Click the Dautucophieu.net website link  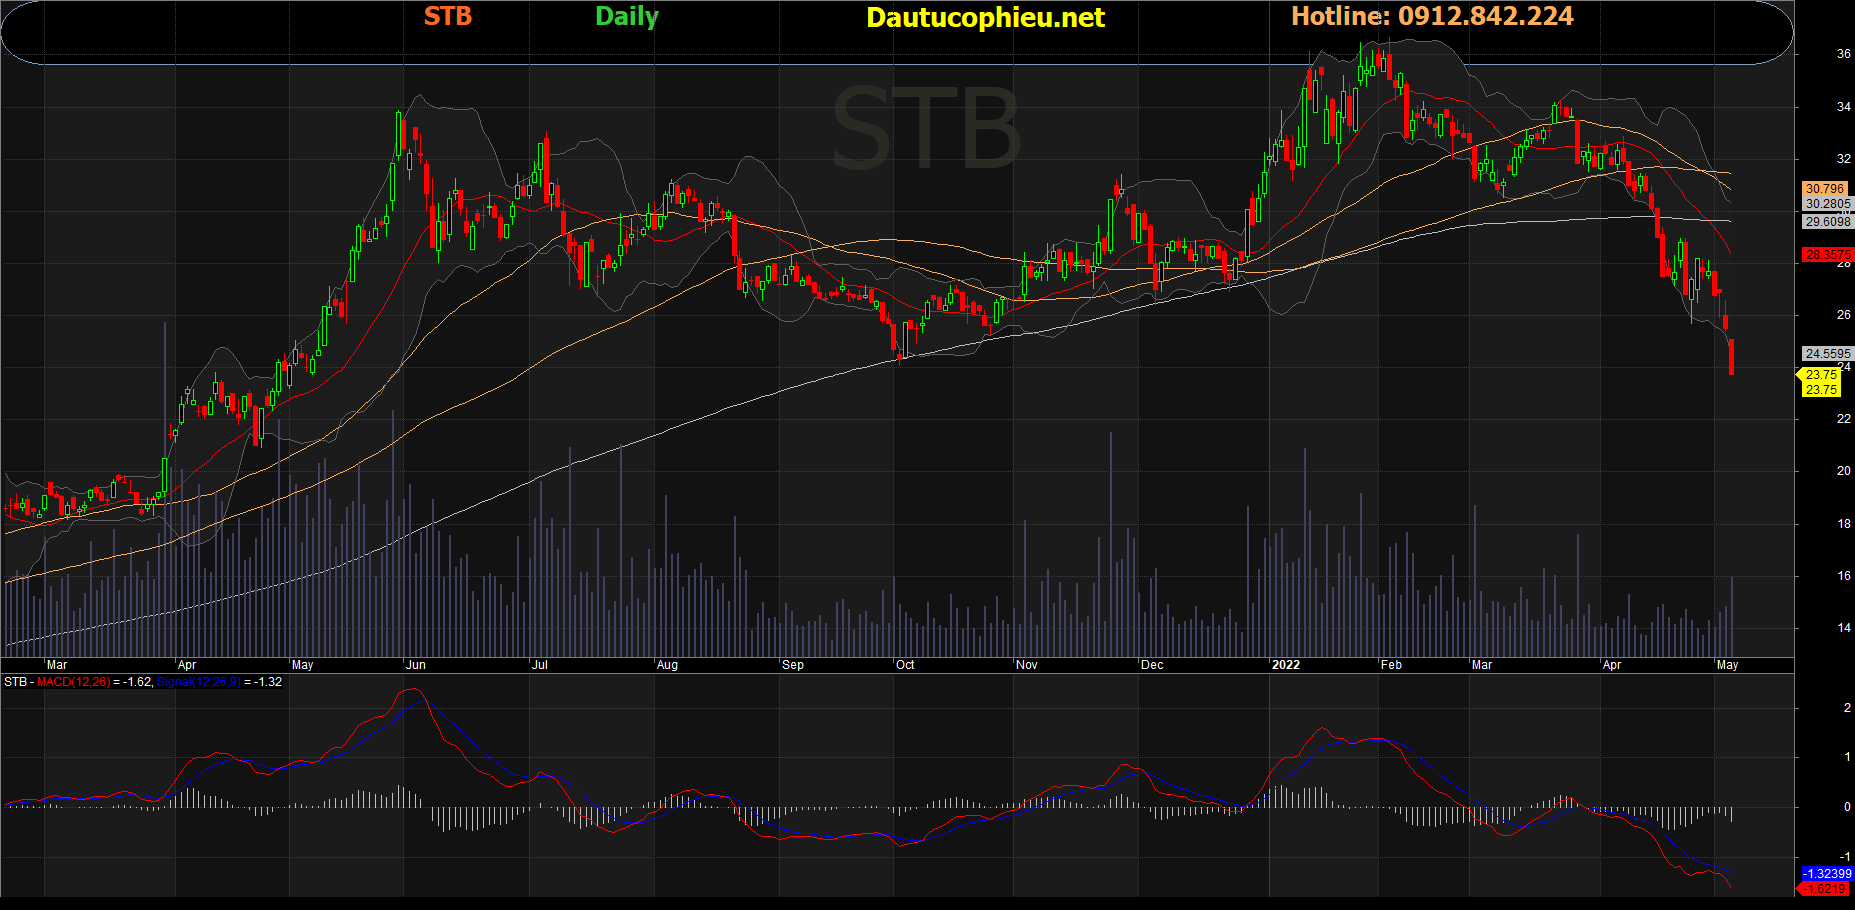coord(985,18)
